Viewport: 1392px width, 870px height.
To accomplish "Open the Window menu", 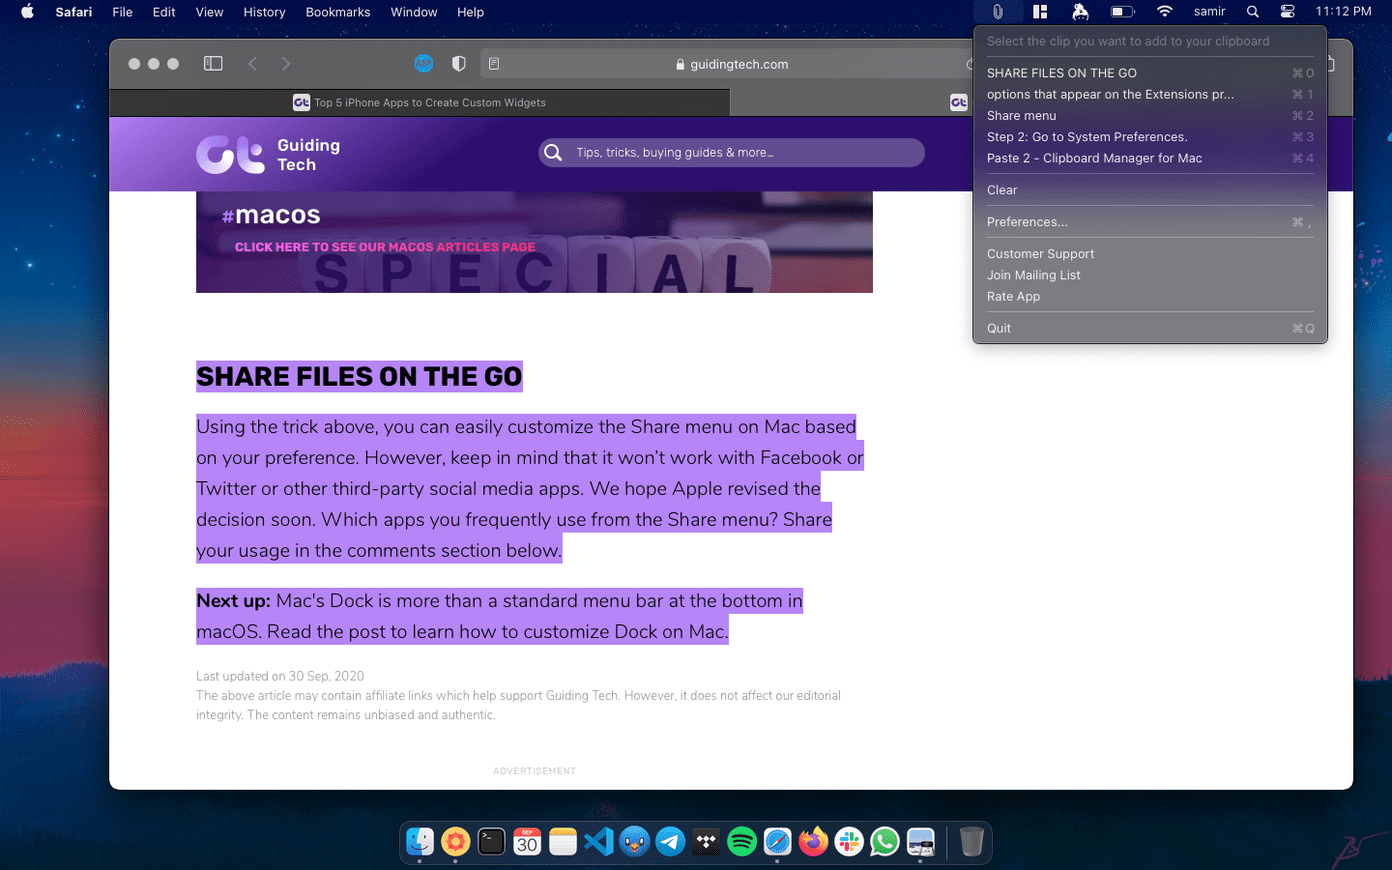I will point(414,12).
